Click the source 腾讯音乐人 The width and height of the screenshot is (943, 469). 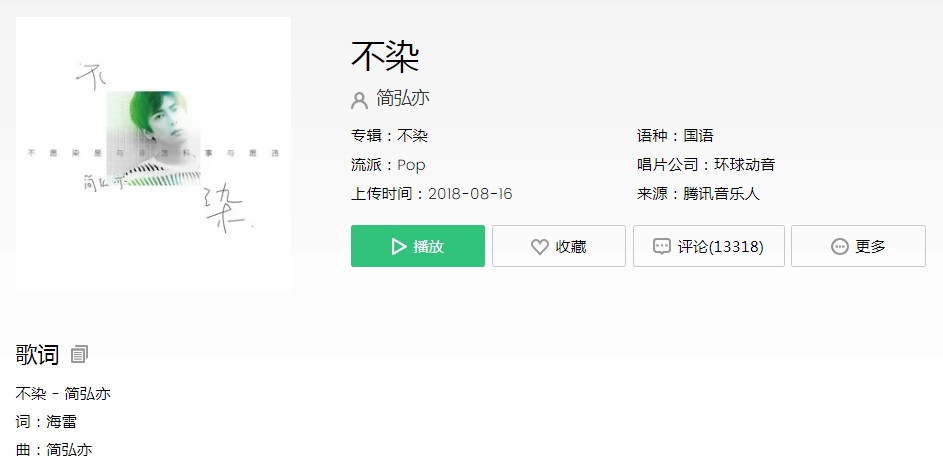pos(722,194)
